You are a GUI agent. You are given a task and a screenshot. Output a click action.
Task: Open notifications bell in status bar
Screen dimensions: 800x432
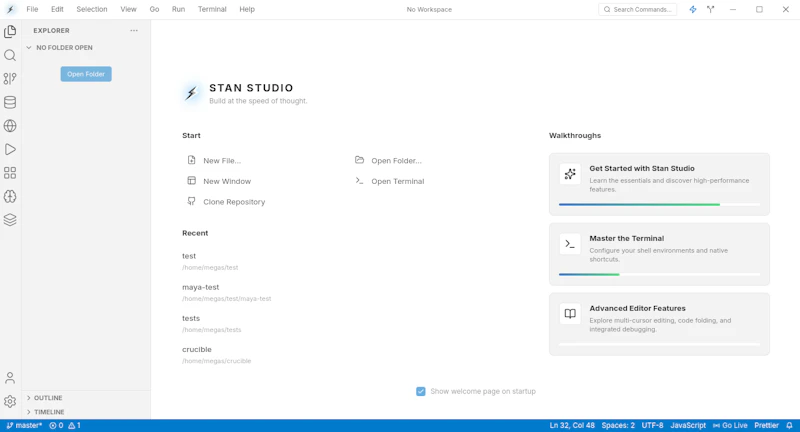[789, 425]
